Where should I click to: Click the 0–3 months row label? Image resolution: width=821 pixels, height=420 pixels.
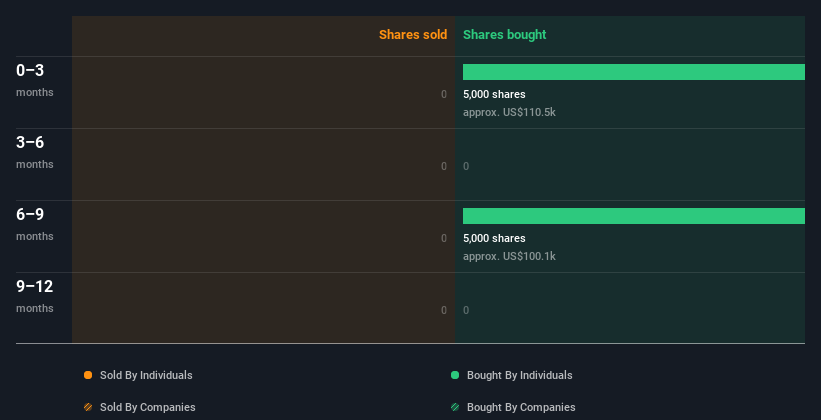click(x=35, y=80)
